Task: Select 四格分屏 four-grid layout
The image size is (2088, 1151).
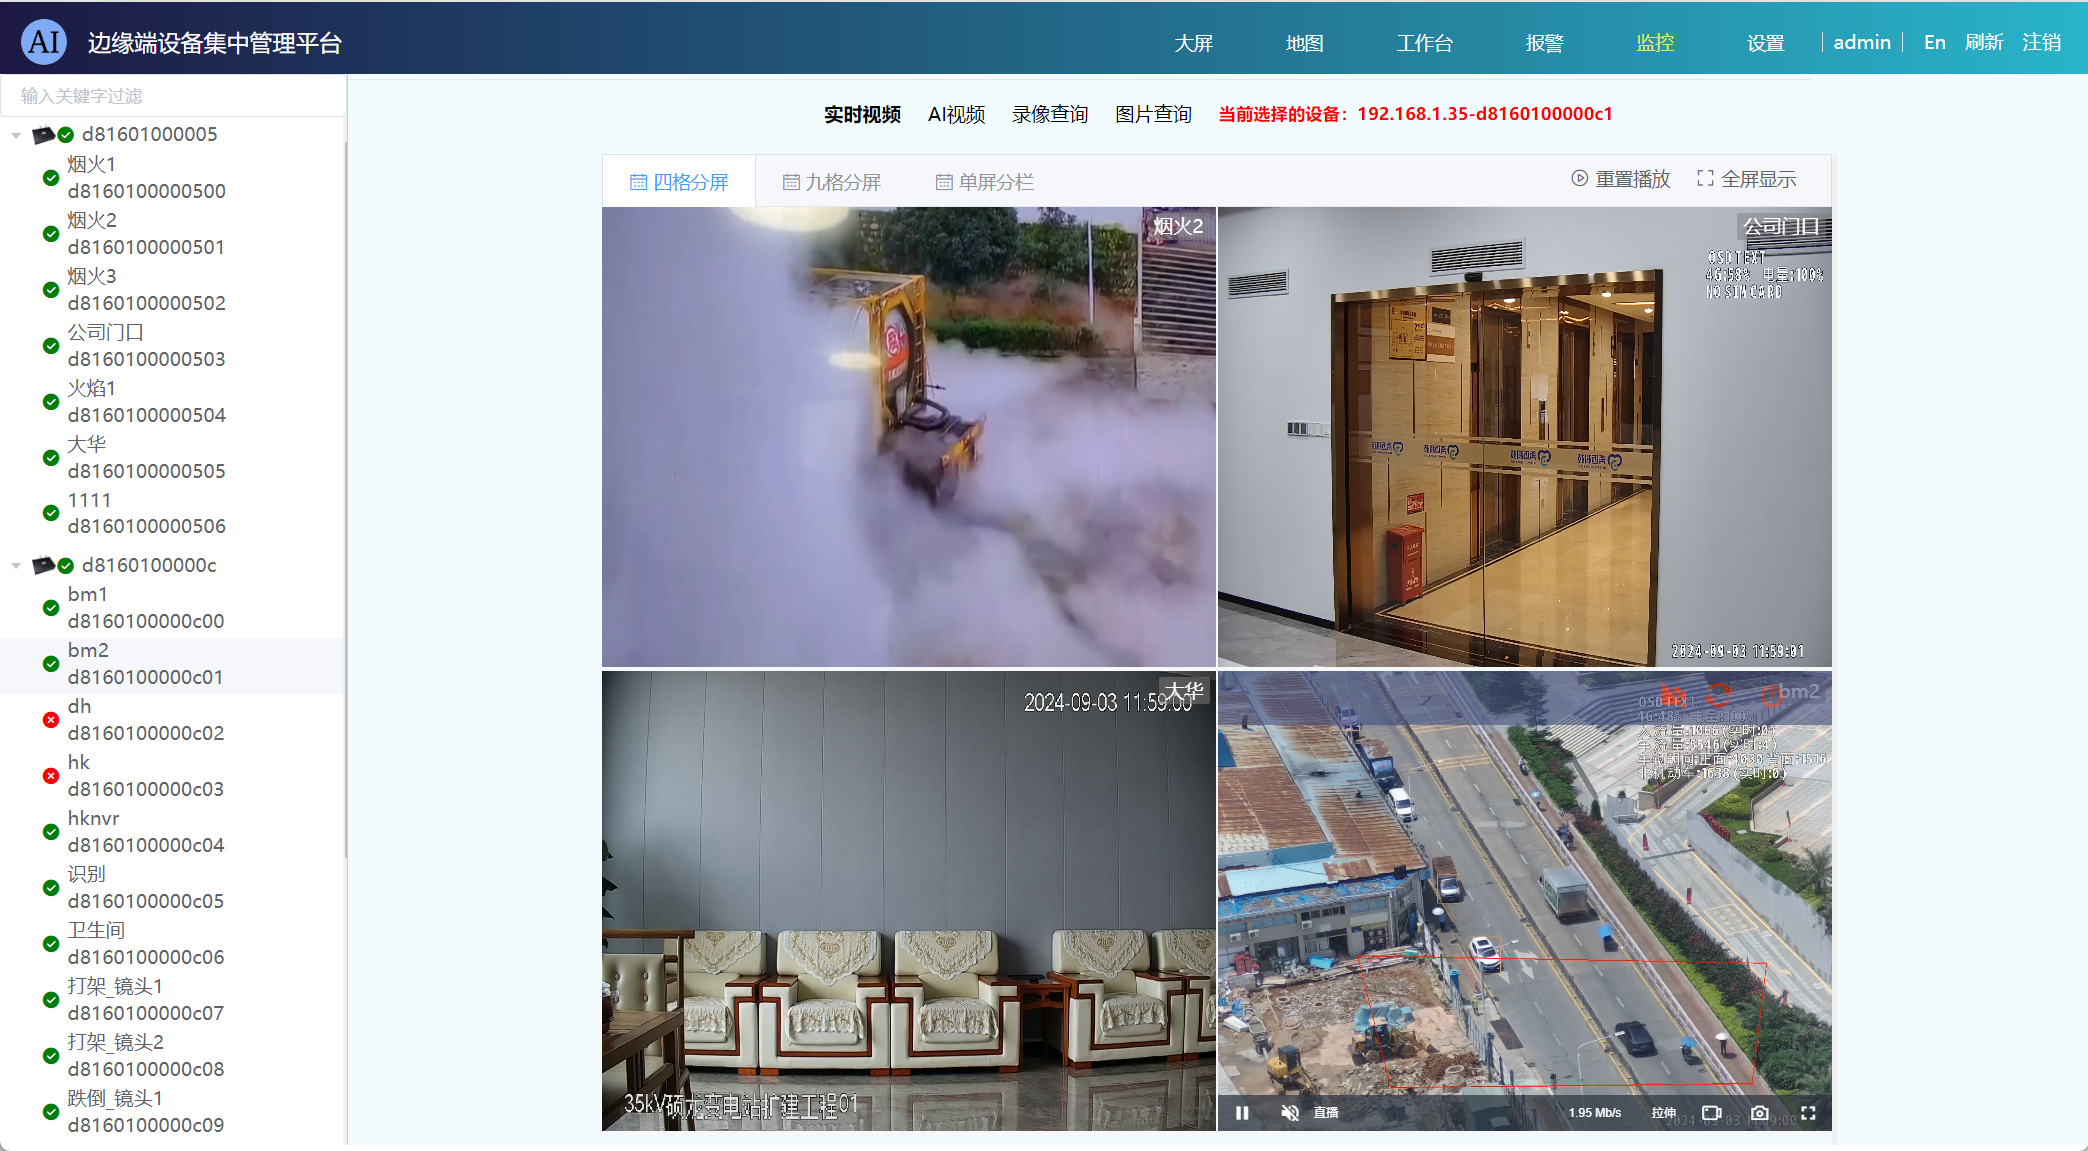Action: click(678, 182)
